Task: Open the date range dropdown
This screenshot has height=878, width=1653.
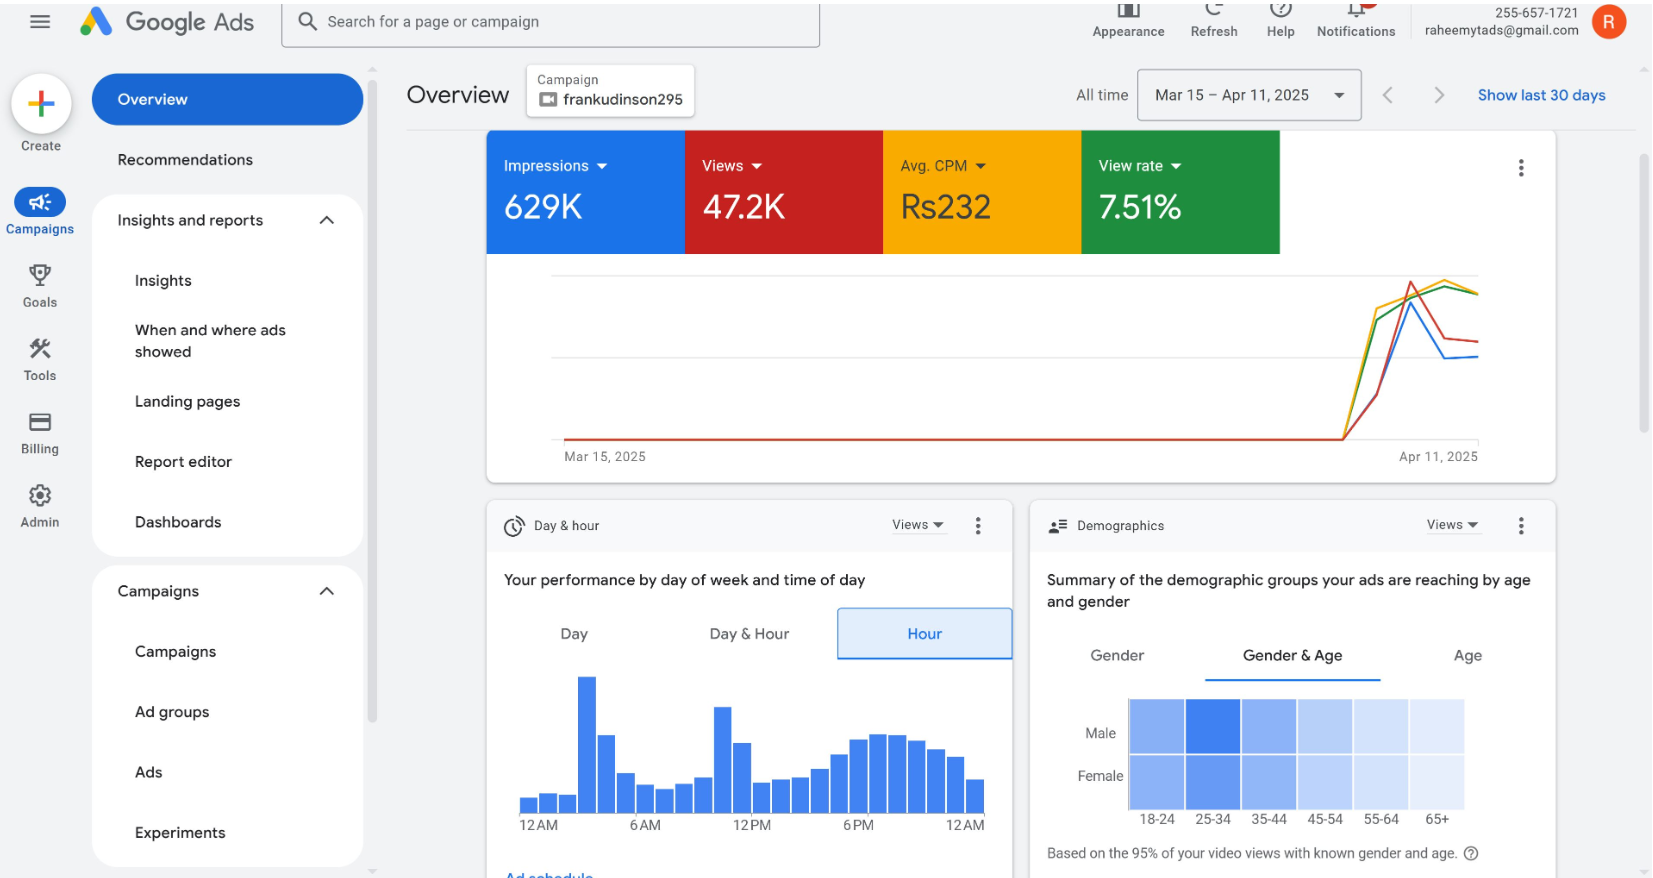Action: (1248, 95)
